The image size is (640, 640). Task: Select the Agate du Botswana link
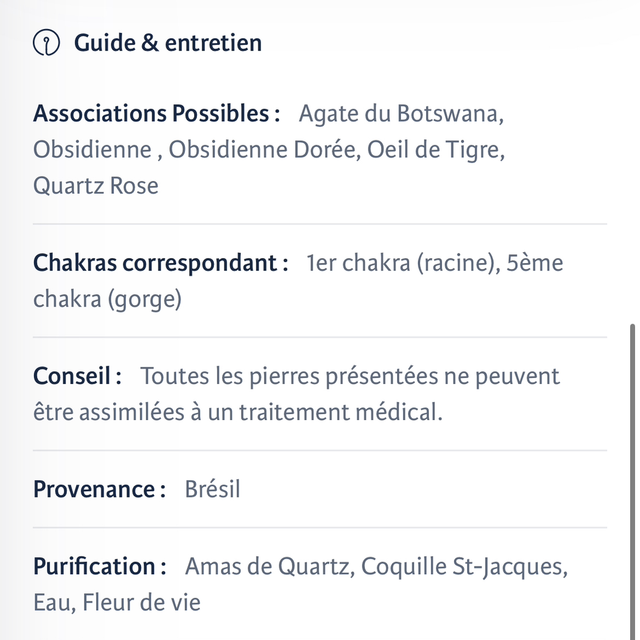(x=401, y=113)
